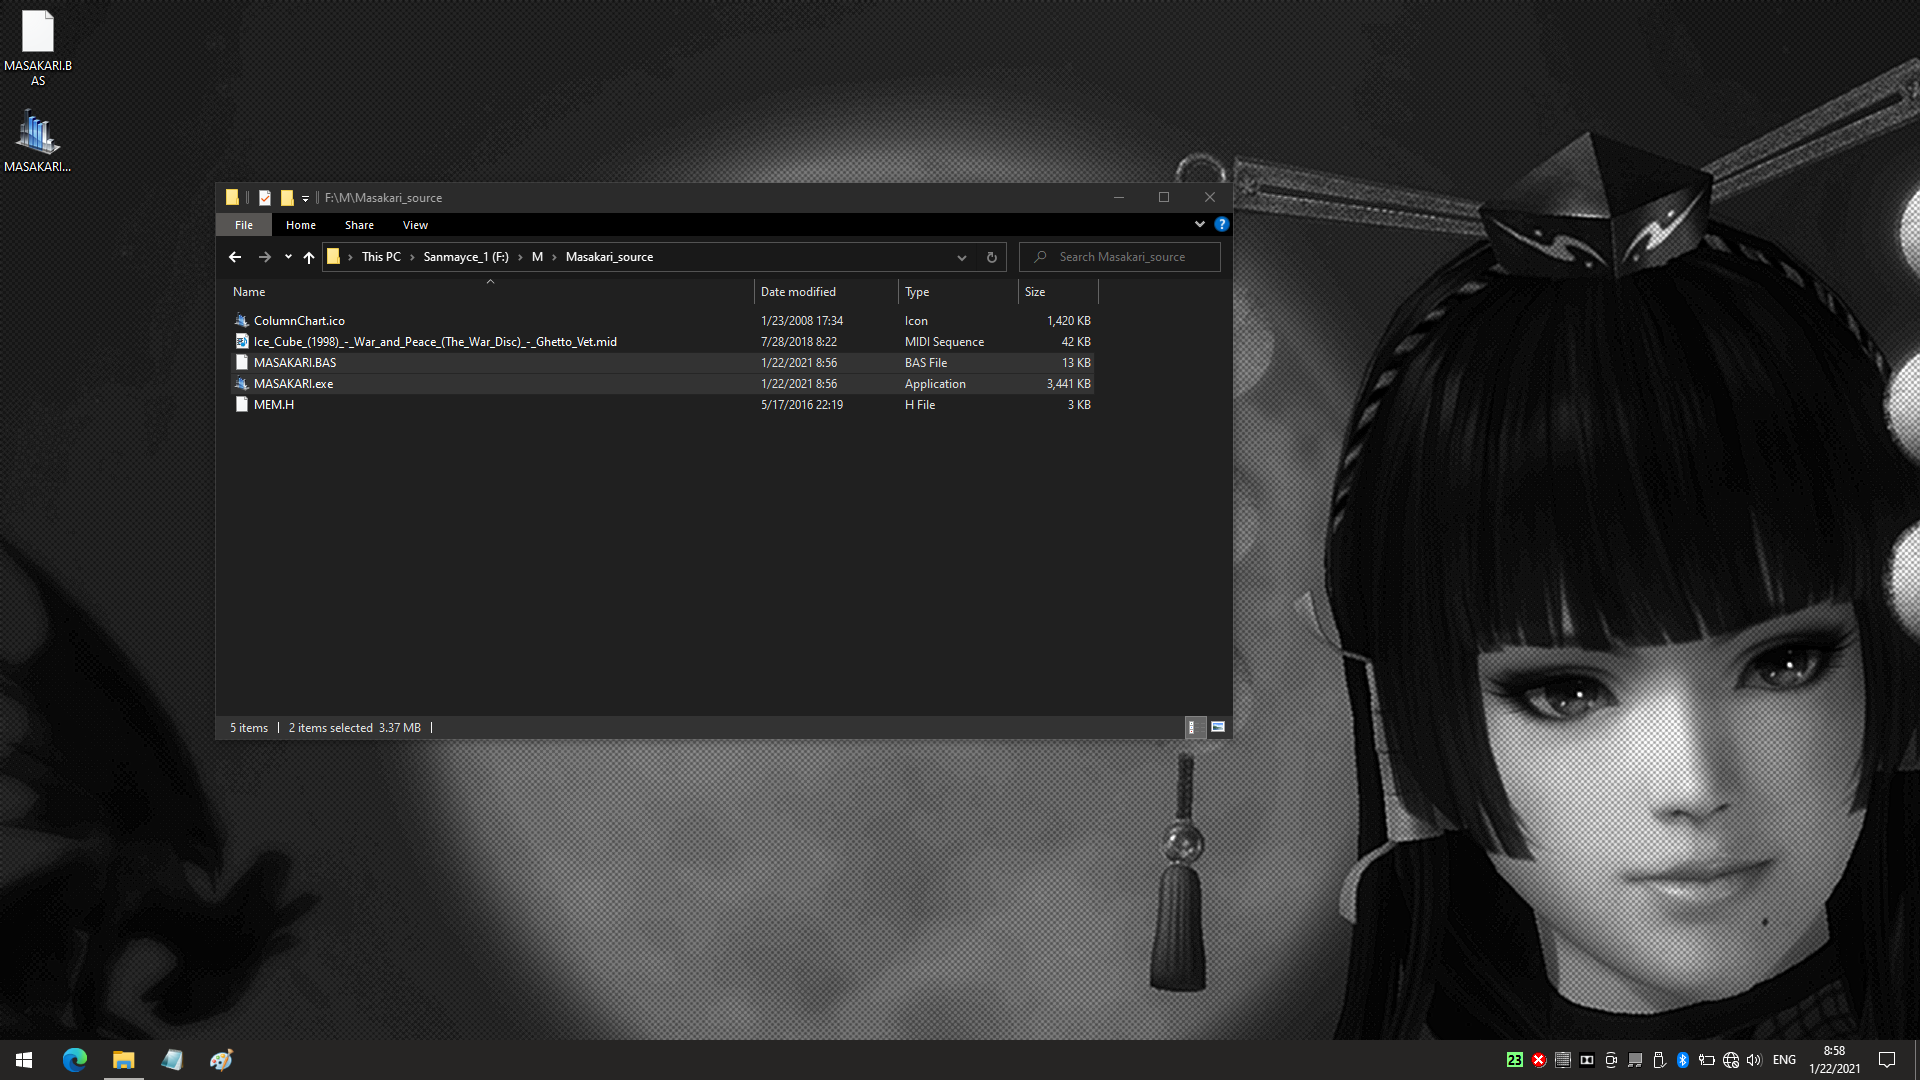1920x1080 pixels.
Task: Click the 3,441 KB size cell
Action: click(x=1068, y=384)
